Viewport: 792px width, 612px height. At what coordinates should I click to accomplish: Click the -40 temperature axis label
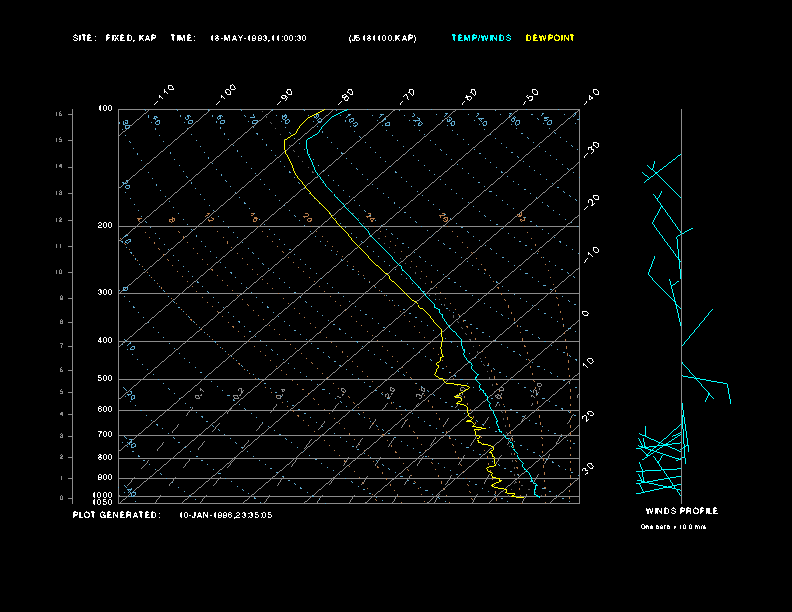click(x=592, y=96)
